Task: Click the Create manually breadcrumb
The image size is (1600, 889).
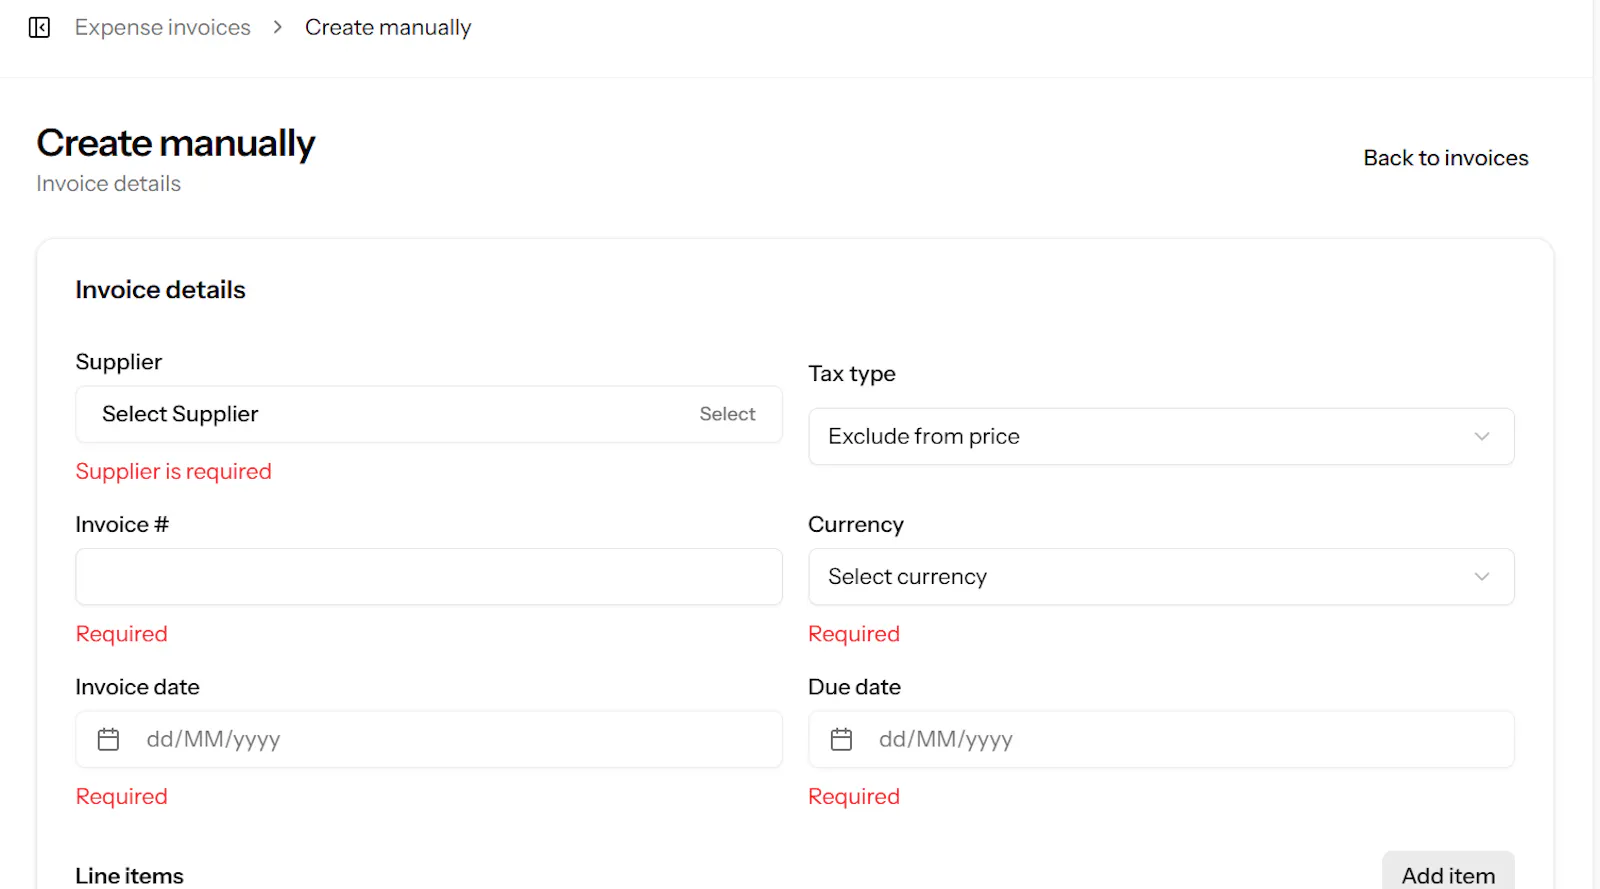Action: 388,27
